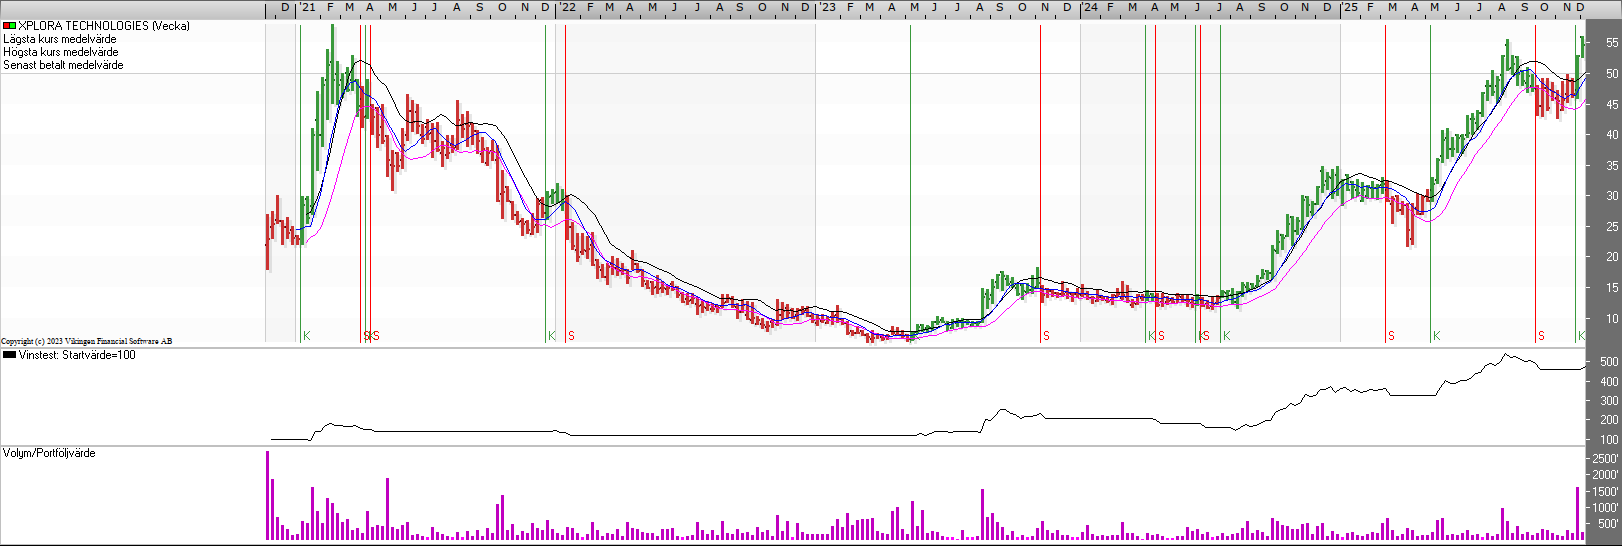Viewport: 1622px width, 546px height.
Task: Open the Volym/Portföljvärde panel label
Action: click(x=50, y=453)
